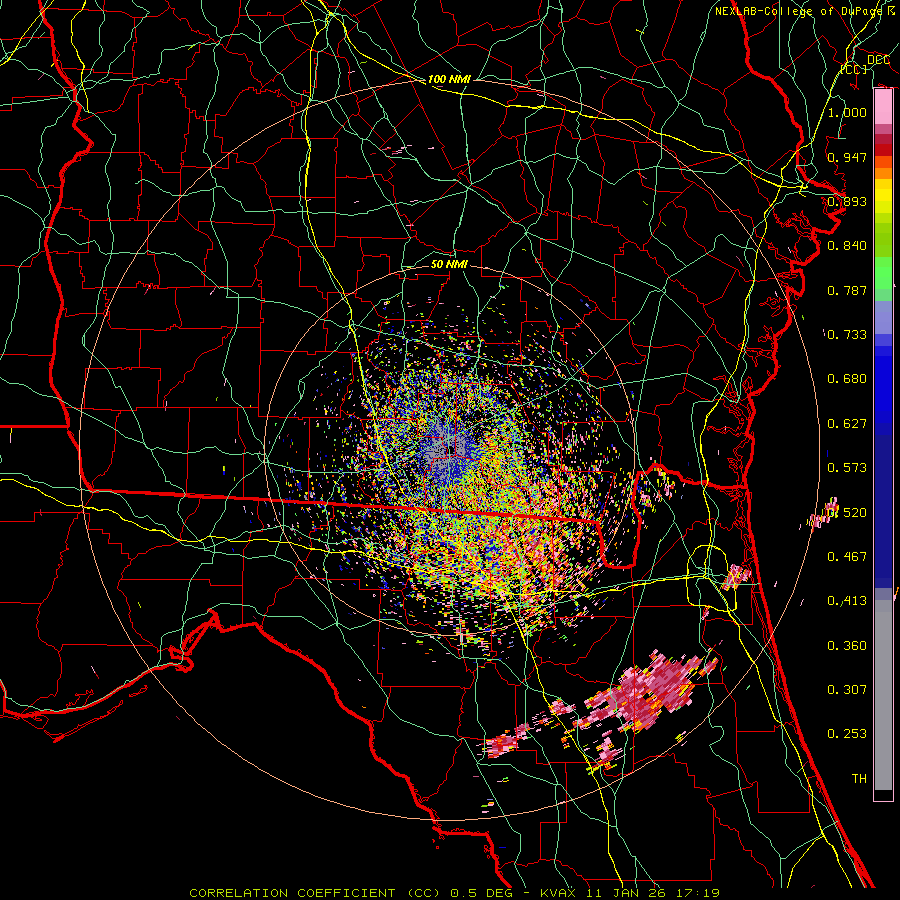This screenshot has height=900, width=900.
Task: Click the 0.520 color scale value
Action: point(847,512)
